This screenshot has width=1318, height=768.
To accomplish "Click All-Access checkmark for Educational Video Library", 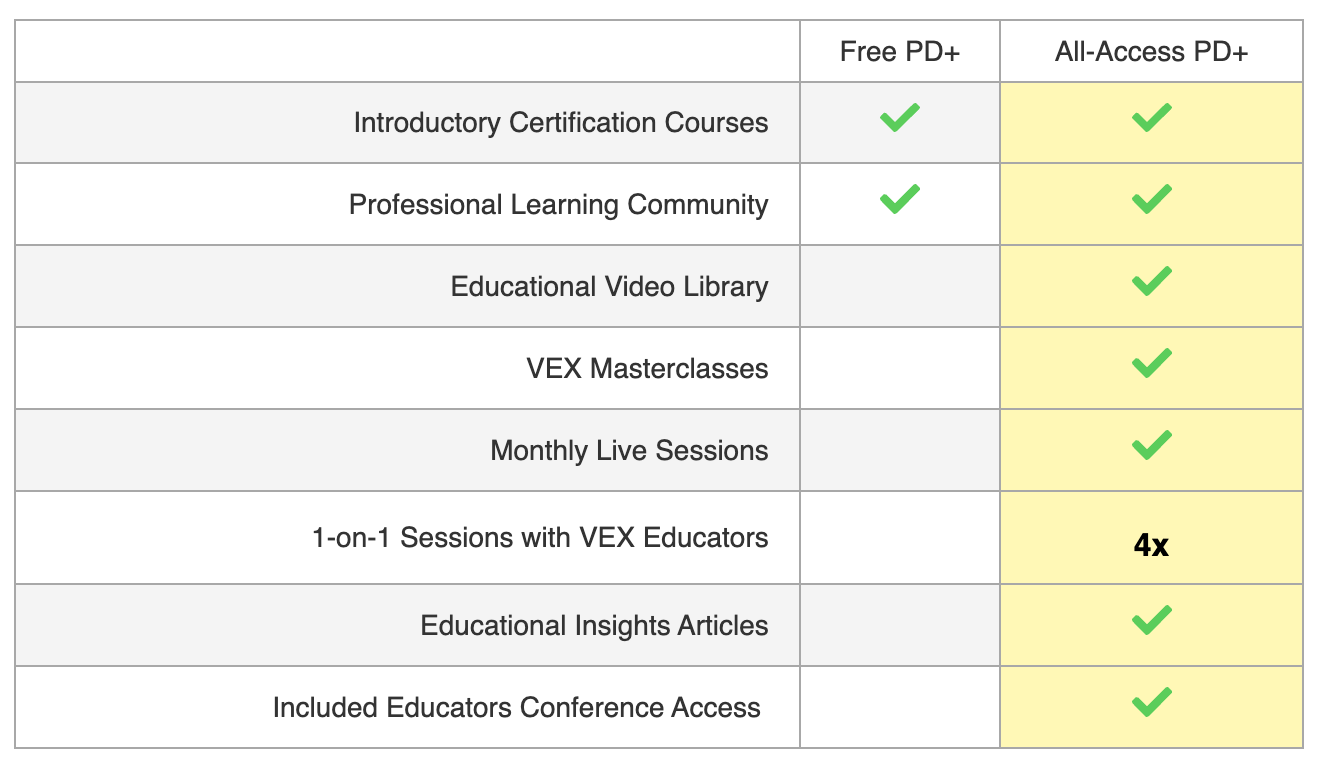I will pyautogui.click(x=1151, y=282).
